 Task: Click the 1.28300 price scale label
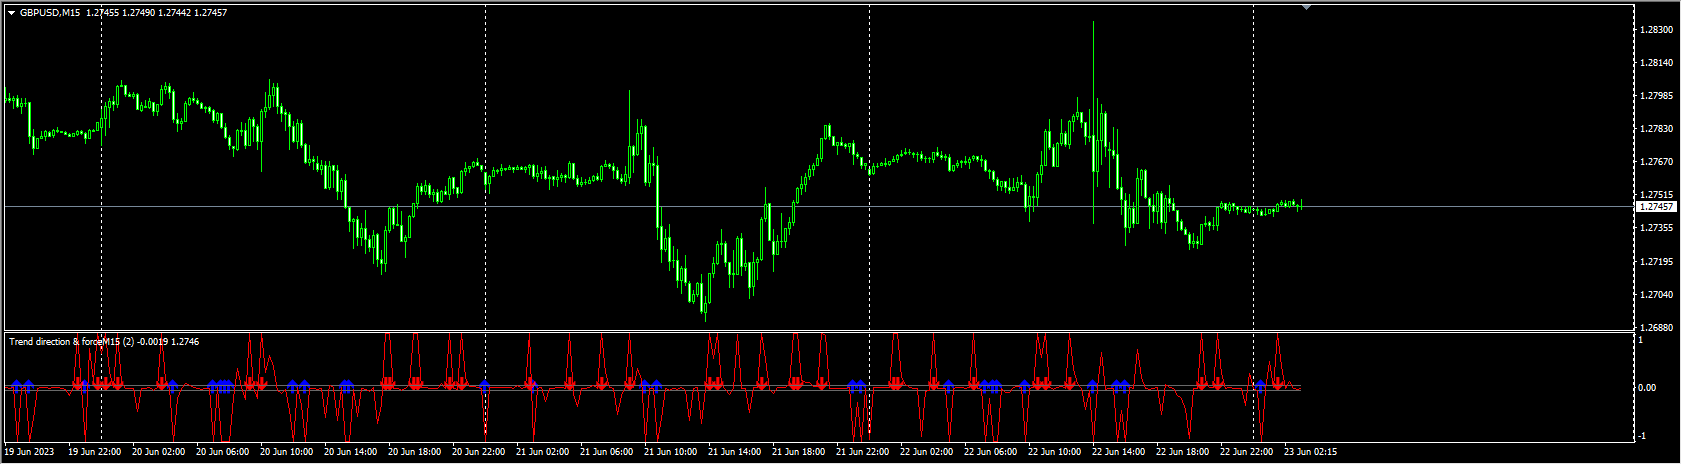tap(1656, 30)
